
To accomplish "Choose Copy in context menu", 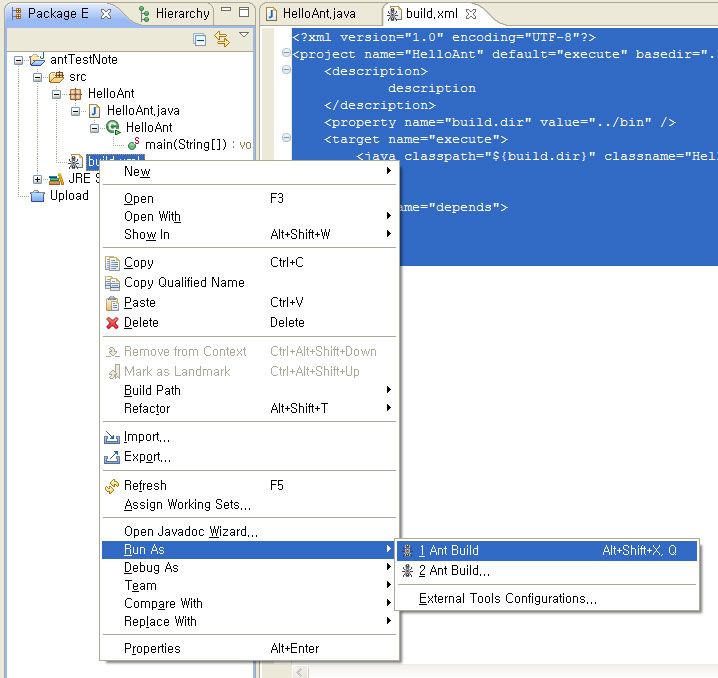I will (250, 263).
